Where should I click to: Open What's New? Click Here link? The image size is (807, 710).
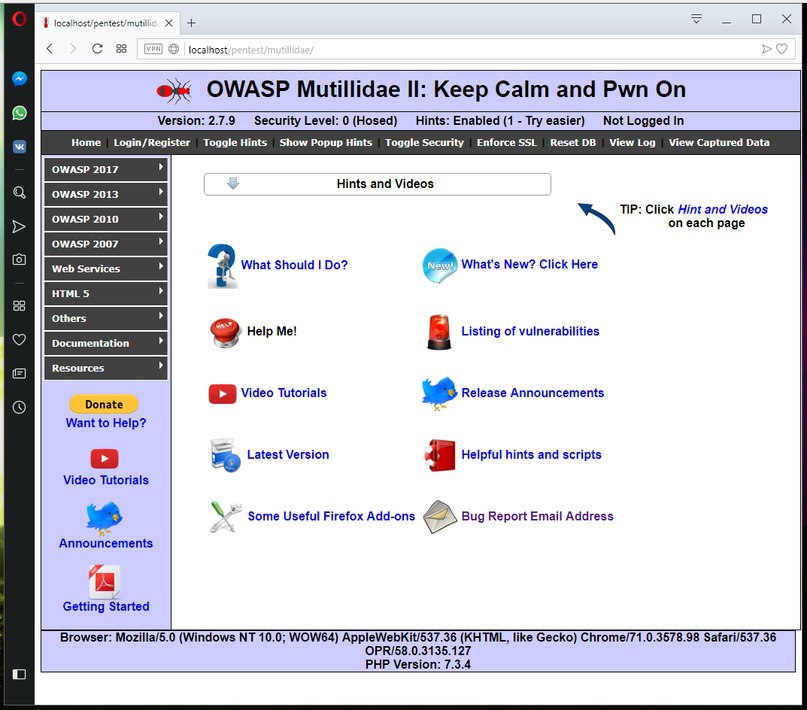pyautogui.click(x=530, y=264)
